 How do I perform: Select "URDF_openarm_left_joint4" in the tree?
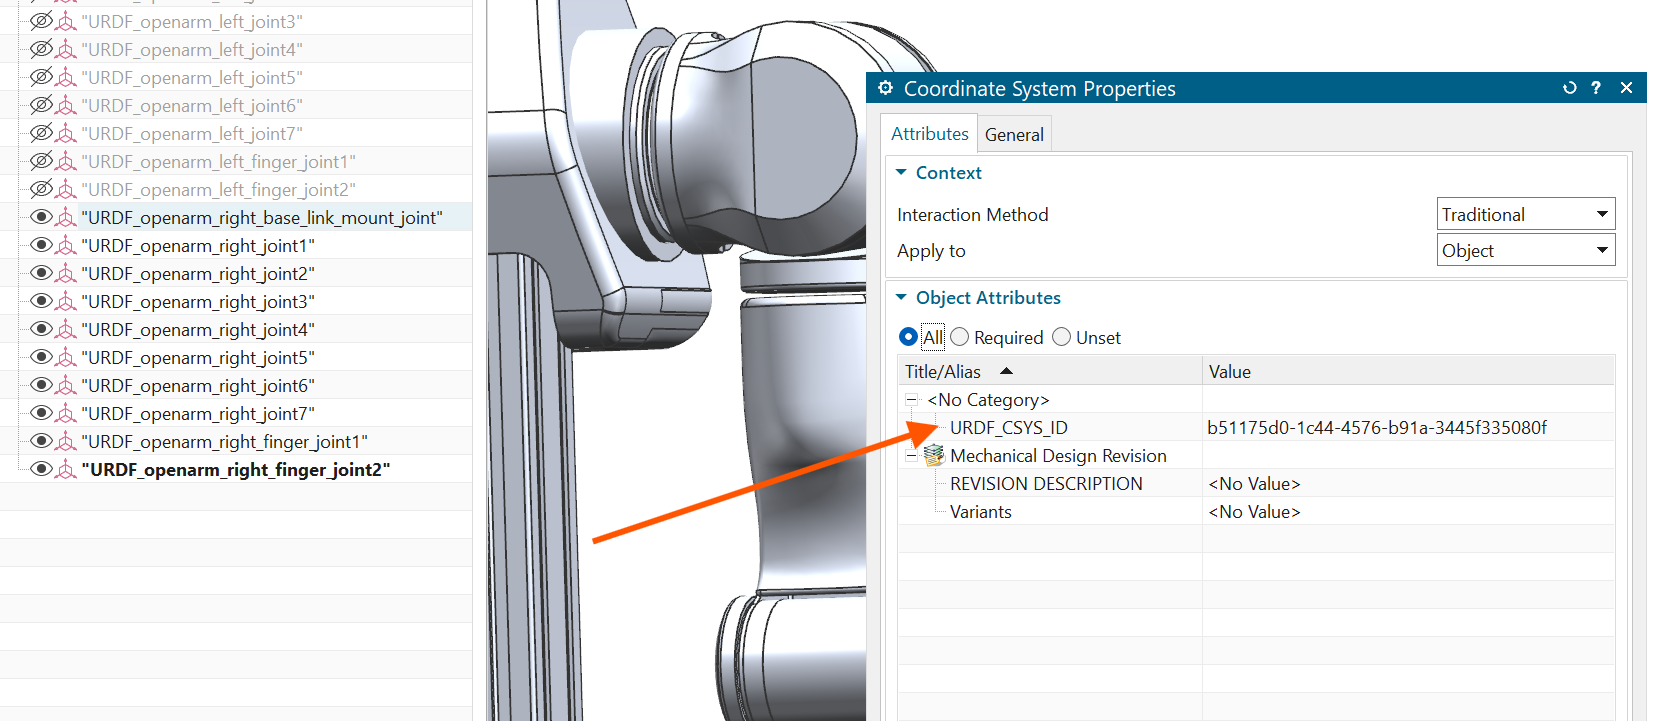[192, 49]
